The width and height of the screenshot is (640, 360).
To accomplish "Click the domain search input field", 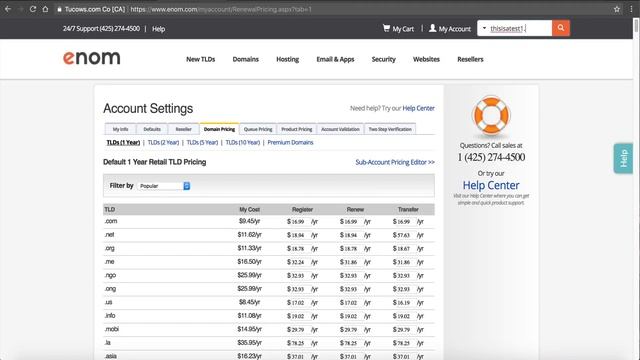I will click(519, 28).
